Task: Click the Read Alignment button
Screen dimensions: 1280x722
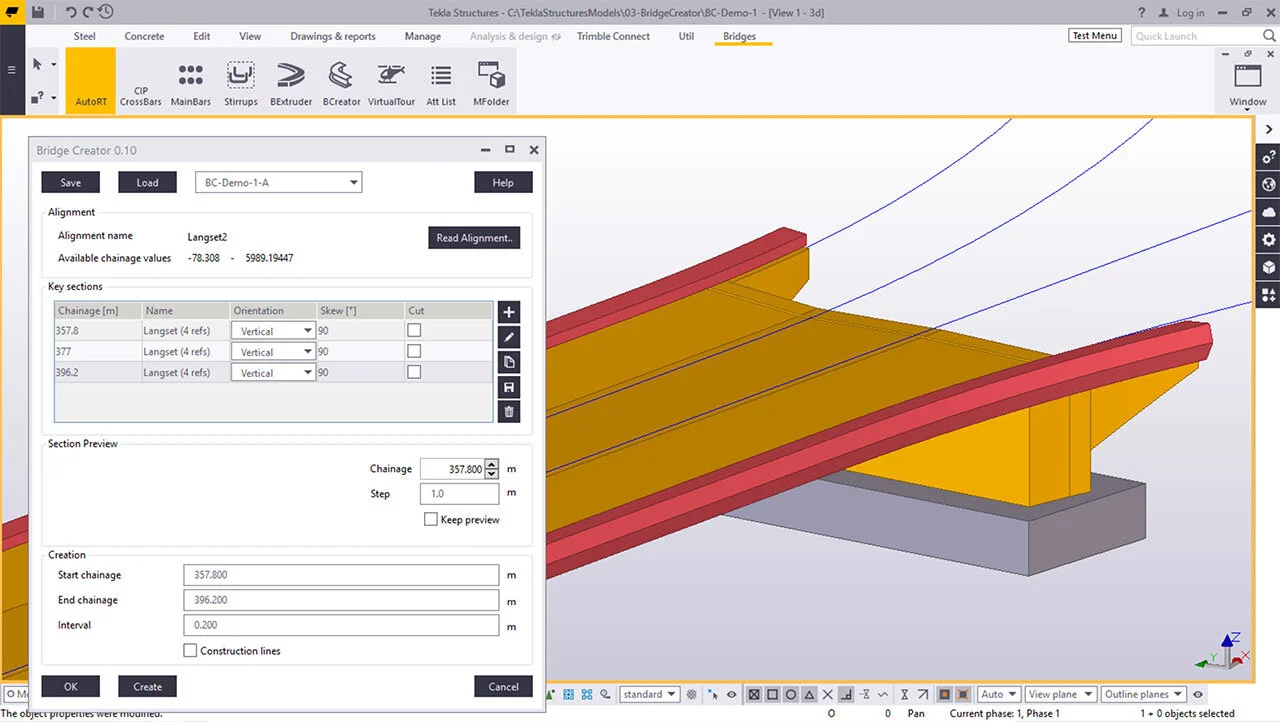Action: coord(474,238)
